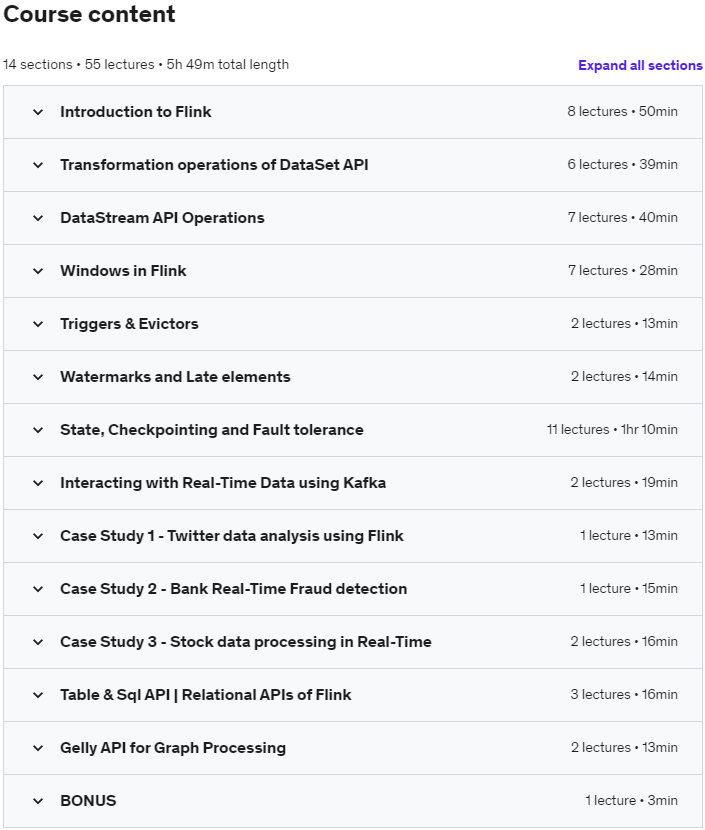Open the Case Study 1 Twitter data analysis section
705x830 pixels.
click(231, 536)
